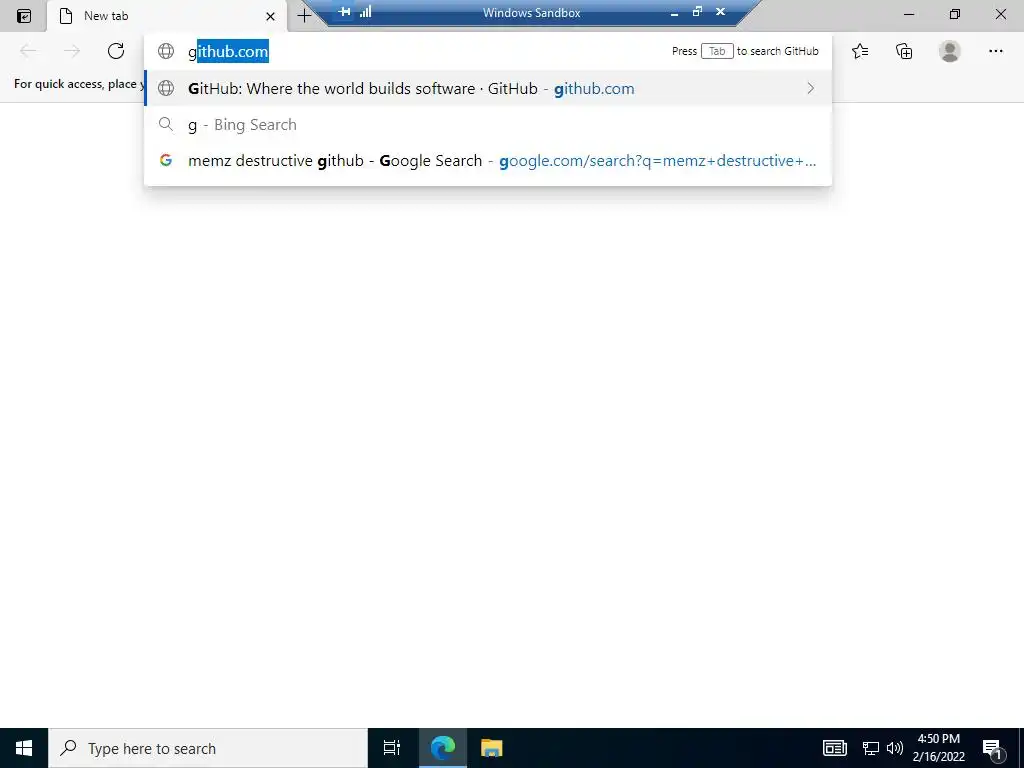Click the pin icon on Windows Sandbox bar

(345, 12)
